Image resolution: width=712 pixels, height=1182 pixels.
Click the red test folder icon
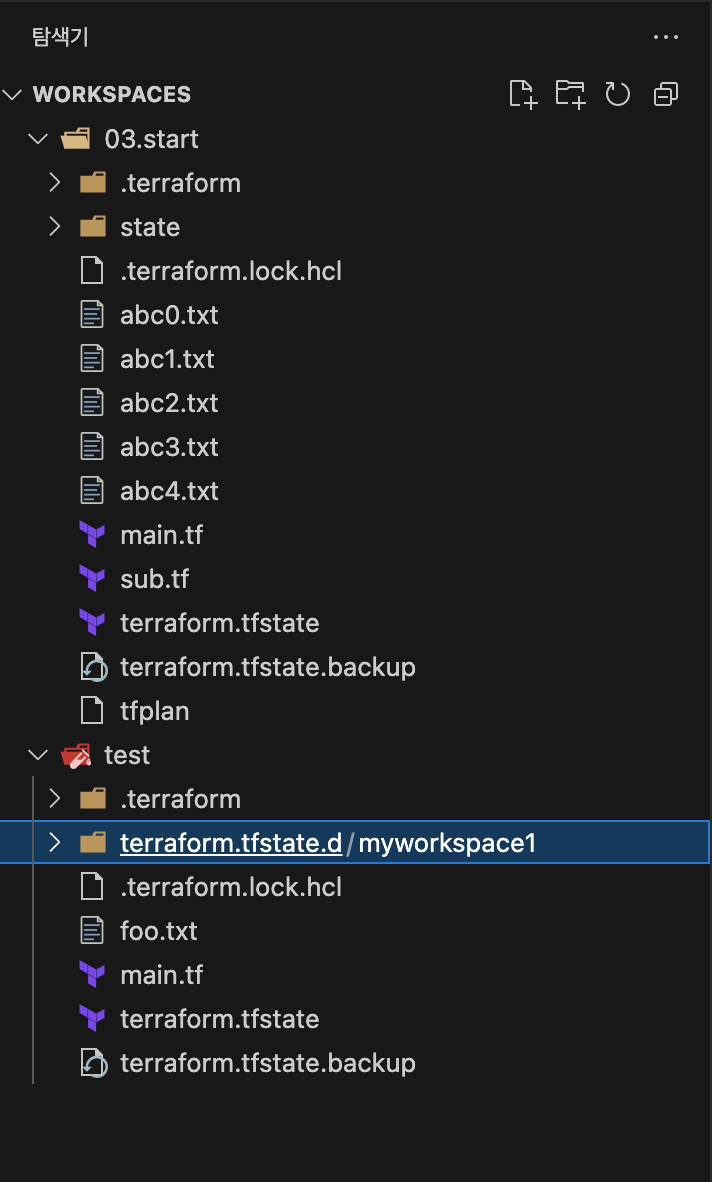76,755
